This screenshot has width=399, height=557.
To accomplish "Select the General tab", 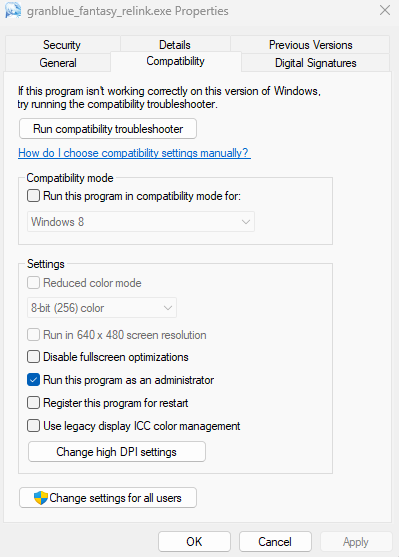I will pos(58,63).
